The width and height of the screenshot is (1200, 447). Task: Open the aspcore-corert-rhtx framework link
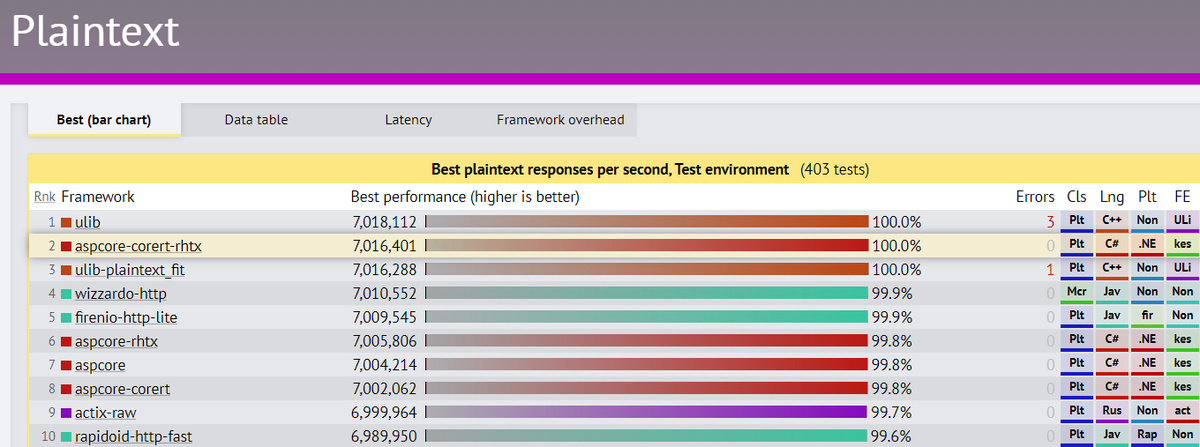click(x=144, y=246)
